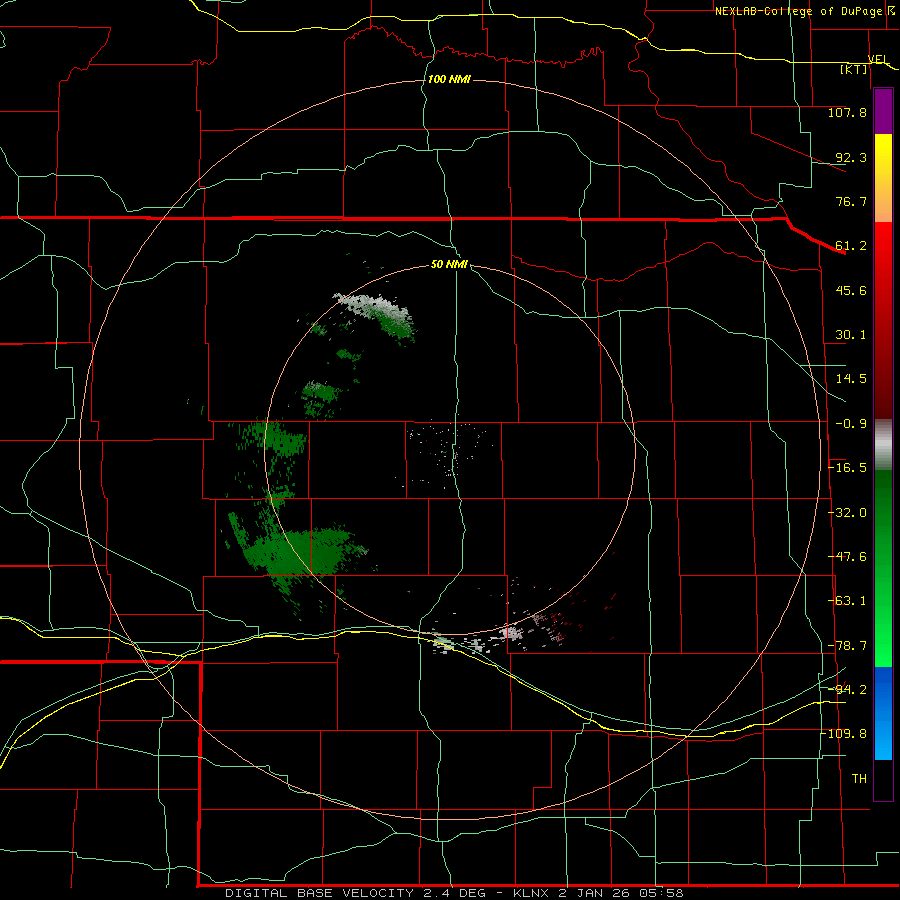The image size is (900, 900).
Task: Click the 100 NMI range ring label
Action: click(x=449, y=79)
